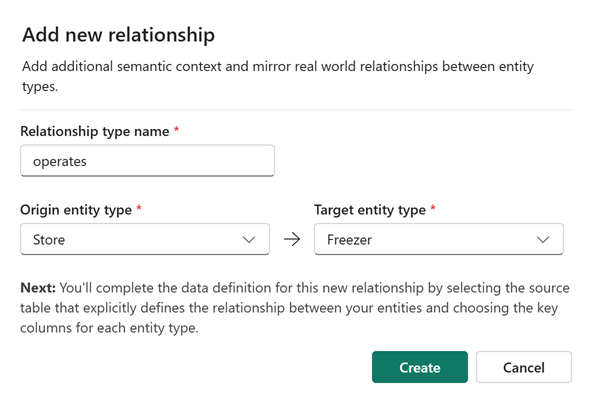Click the Relationship type name label
The width and height of the screenshot is (593, 406).
tap(95, 132)
